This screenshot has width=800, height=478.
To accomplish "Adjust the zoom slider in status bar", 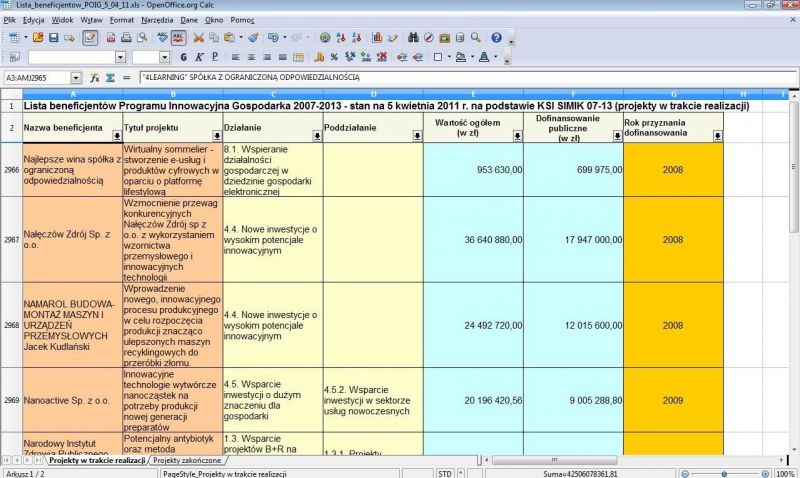I will point(724,474).
